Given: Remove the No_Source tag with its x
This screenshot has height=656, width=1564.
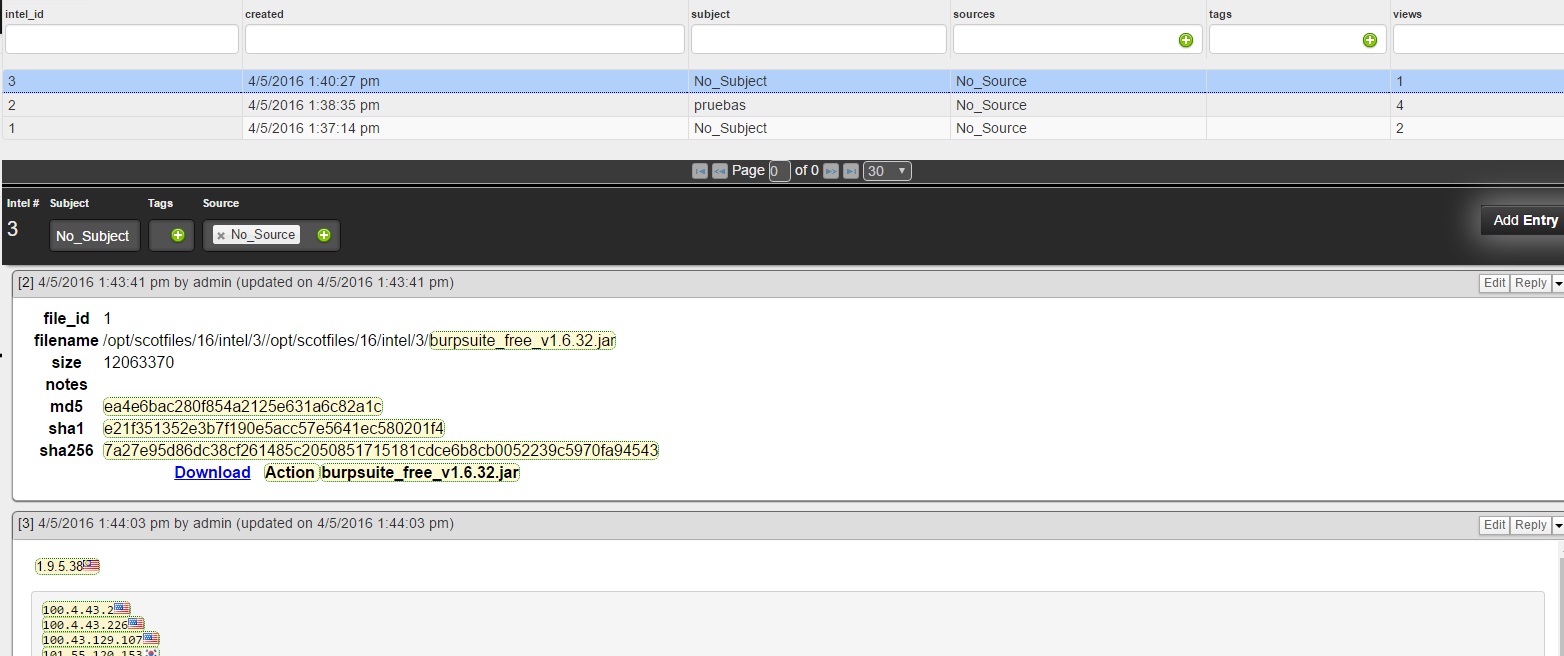Looking at the screenshot, I should [x=221, y=236].
